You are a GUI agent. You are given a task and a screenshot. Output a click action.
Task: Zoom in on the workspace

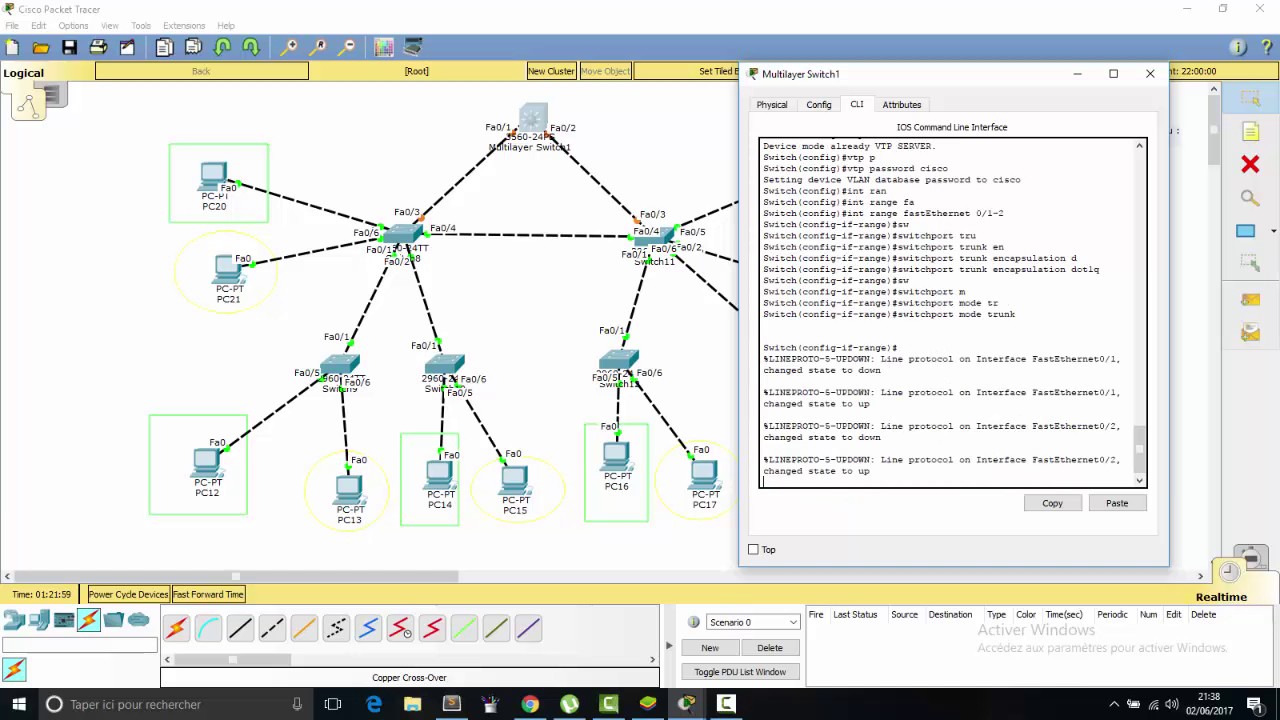289,47
